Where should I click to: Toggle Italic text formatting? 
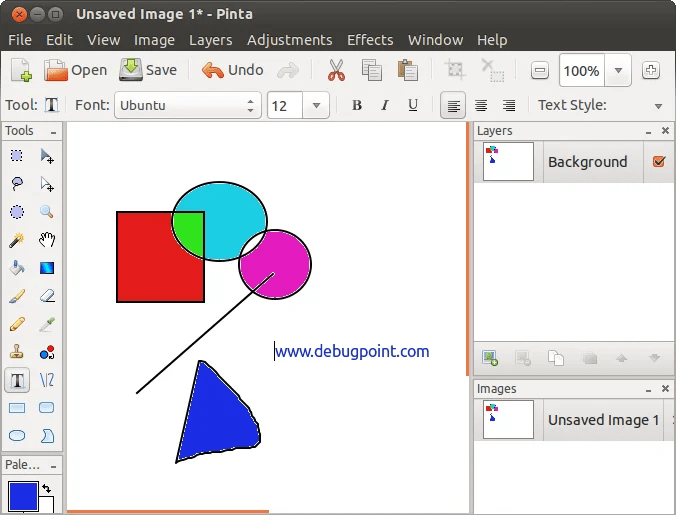385,105
